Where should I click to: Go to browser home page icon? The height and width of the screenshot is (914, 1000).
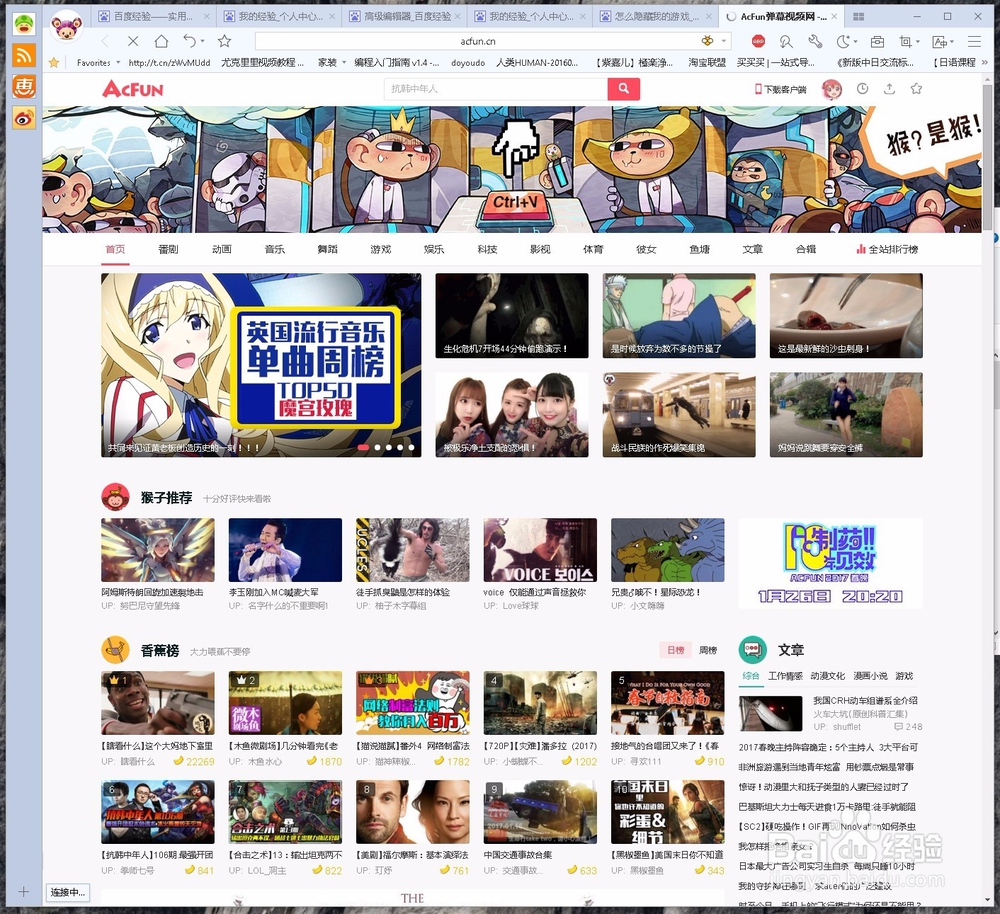point(161,41)
